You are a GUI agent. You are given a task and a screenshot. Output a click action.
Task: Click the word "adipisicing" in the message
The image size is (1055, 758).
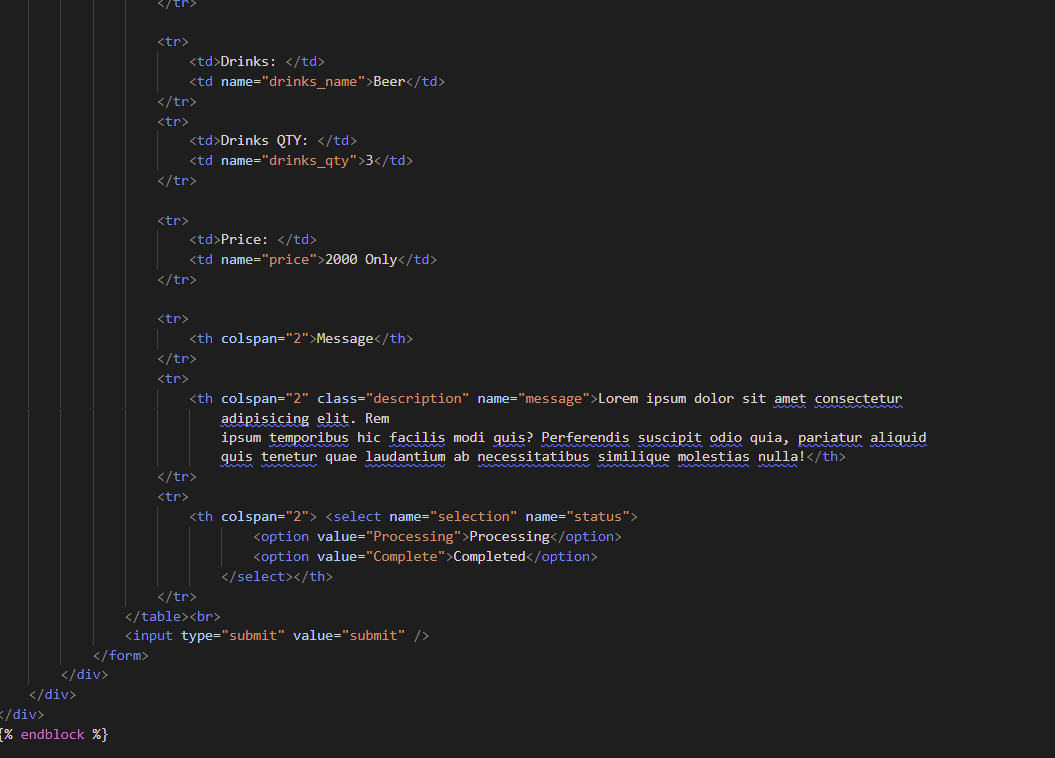click(264, 418)
